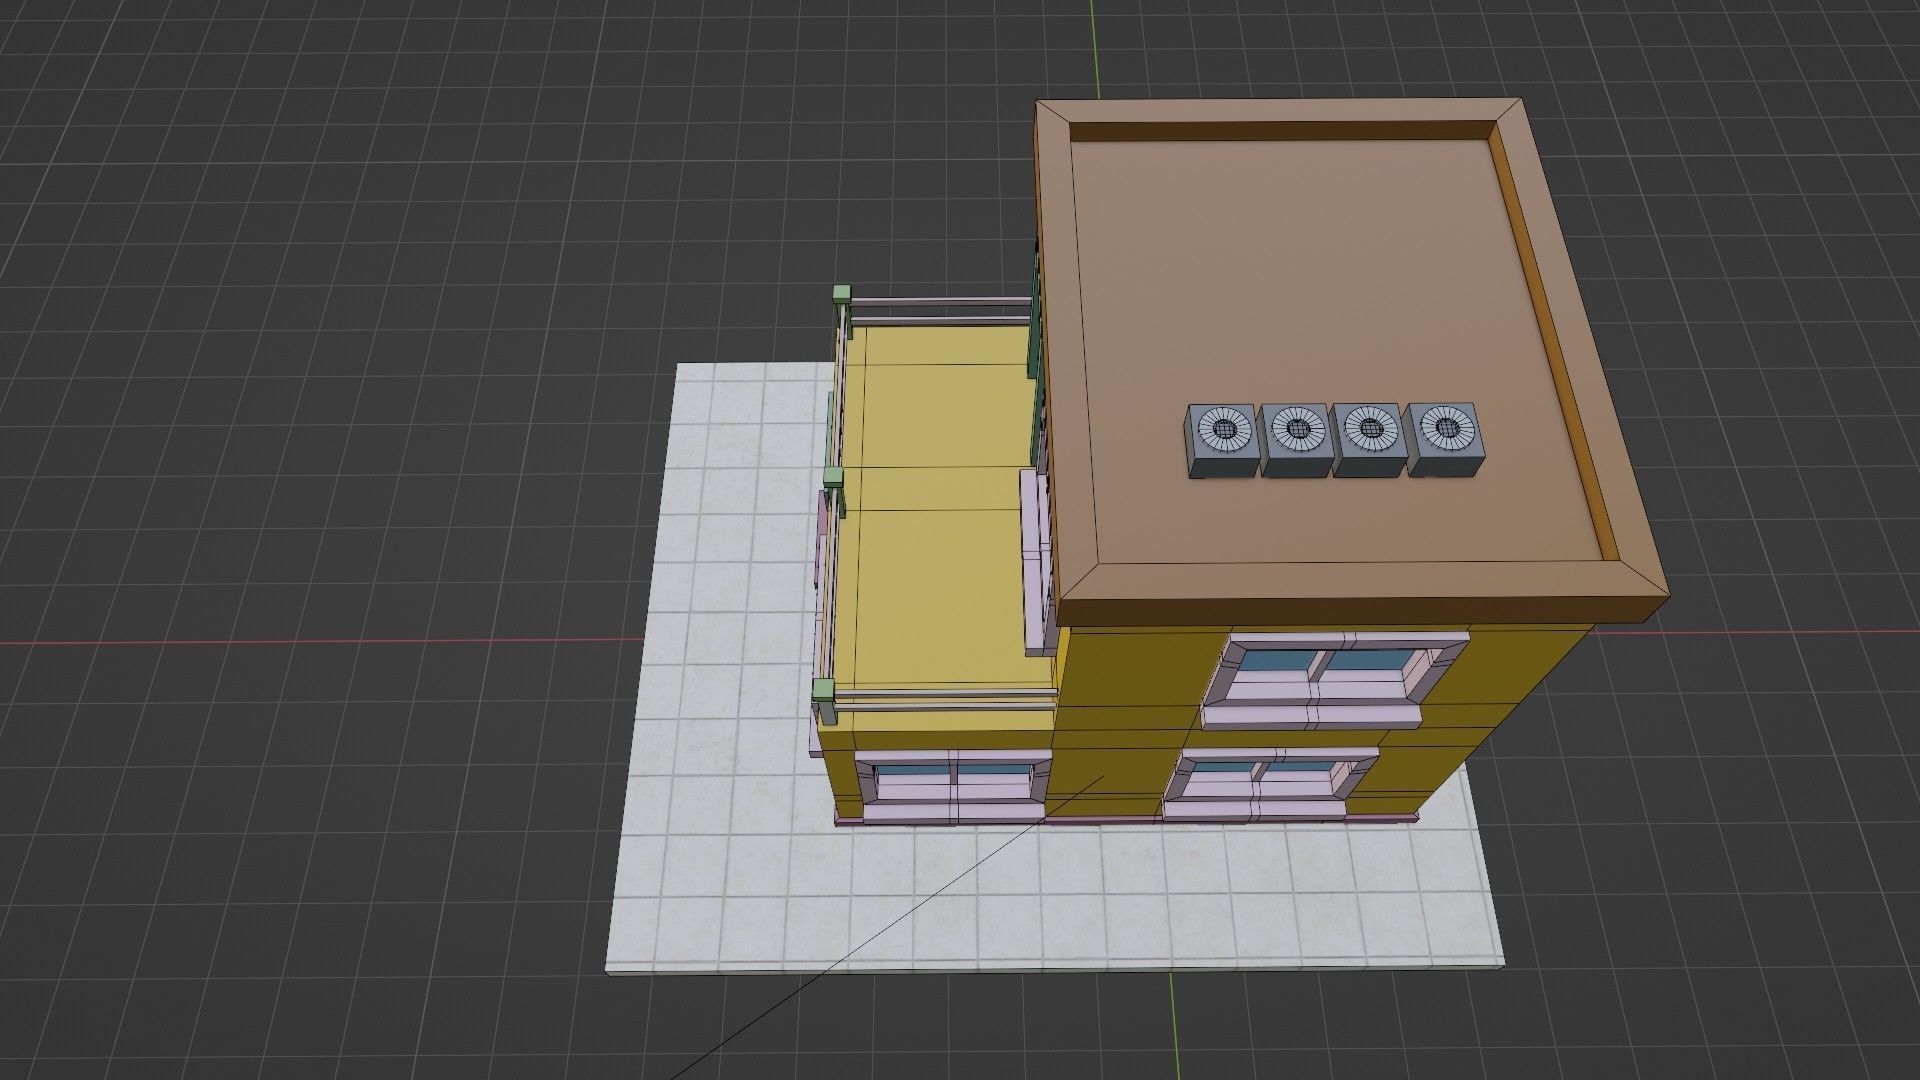Viewport: 1920px width, 1080px height.
Task: Select the leftmost rooftop AC fan unit
Action: click(x=1222, y=442)
